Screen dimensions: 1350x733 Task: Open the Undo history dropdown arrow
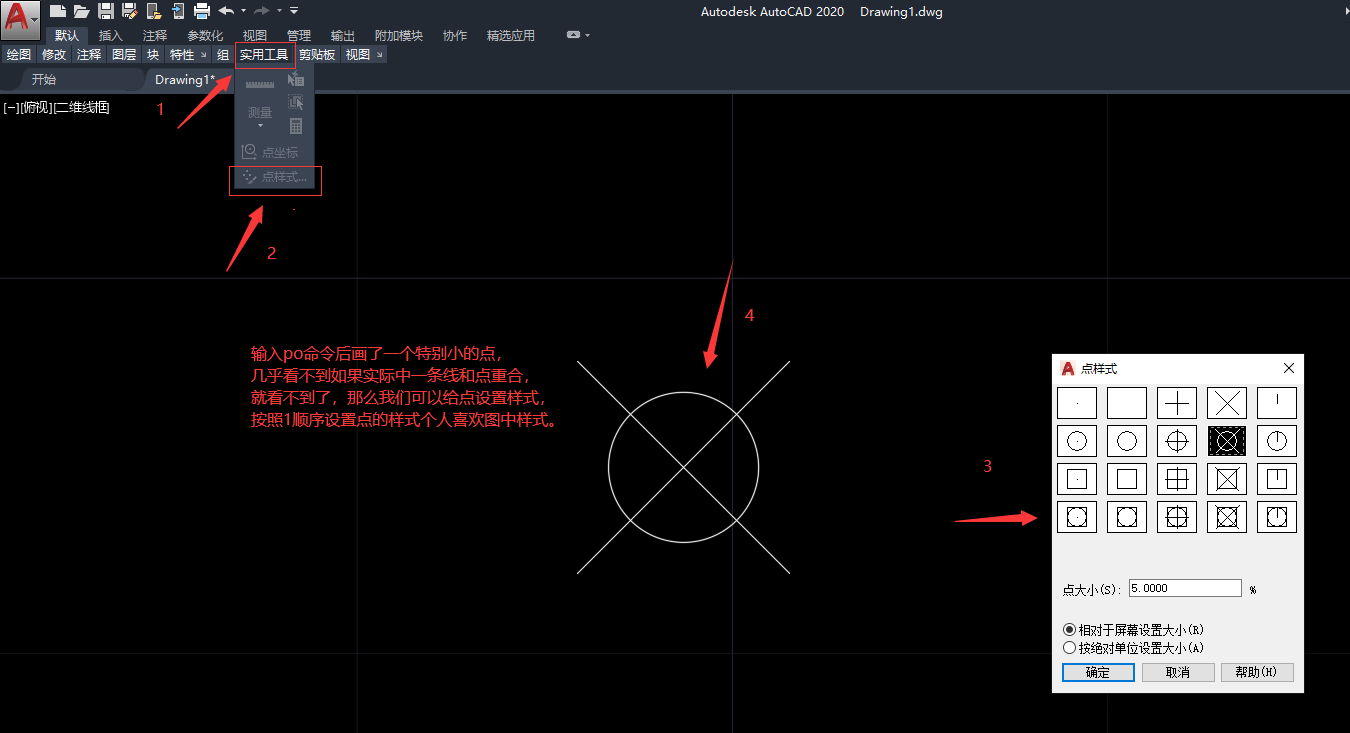242,11
